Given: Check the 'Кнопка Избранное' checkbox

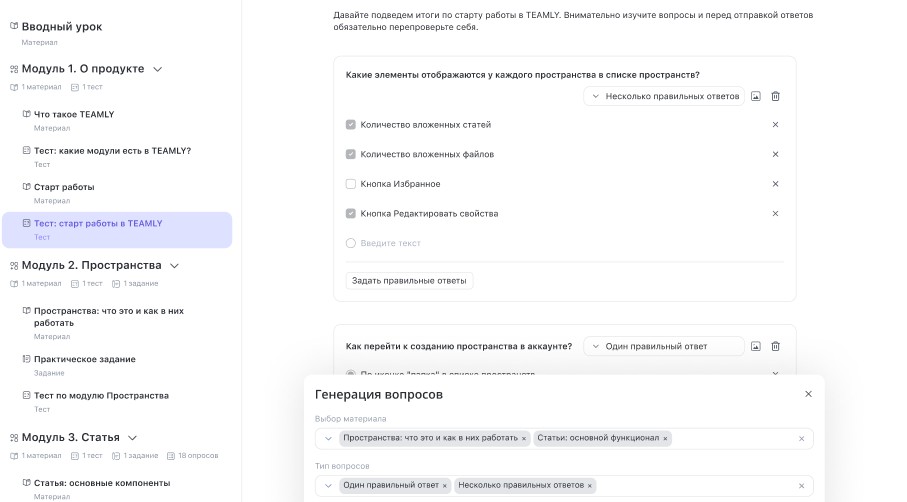Looking at the screenshot, I should pos(351,184).
